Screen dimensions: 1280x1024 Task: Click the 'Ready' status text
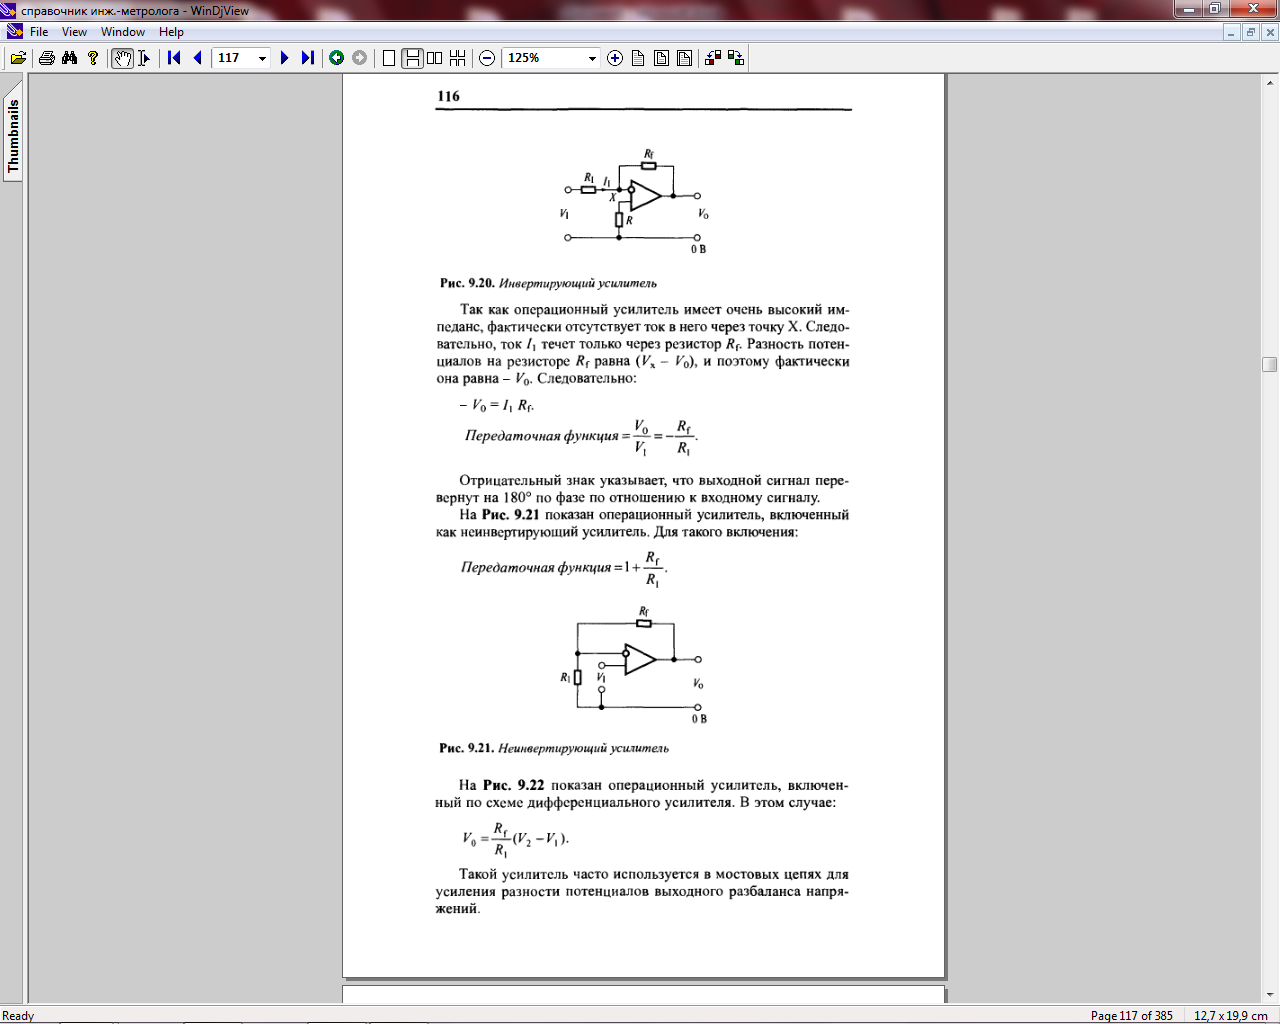pos(18,1015)
